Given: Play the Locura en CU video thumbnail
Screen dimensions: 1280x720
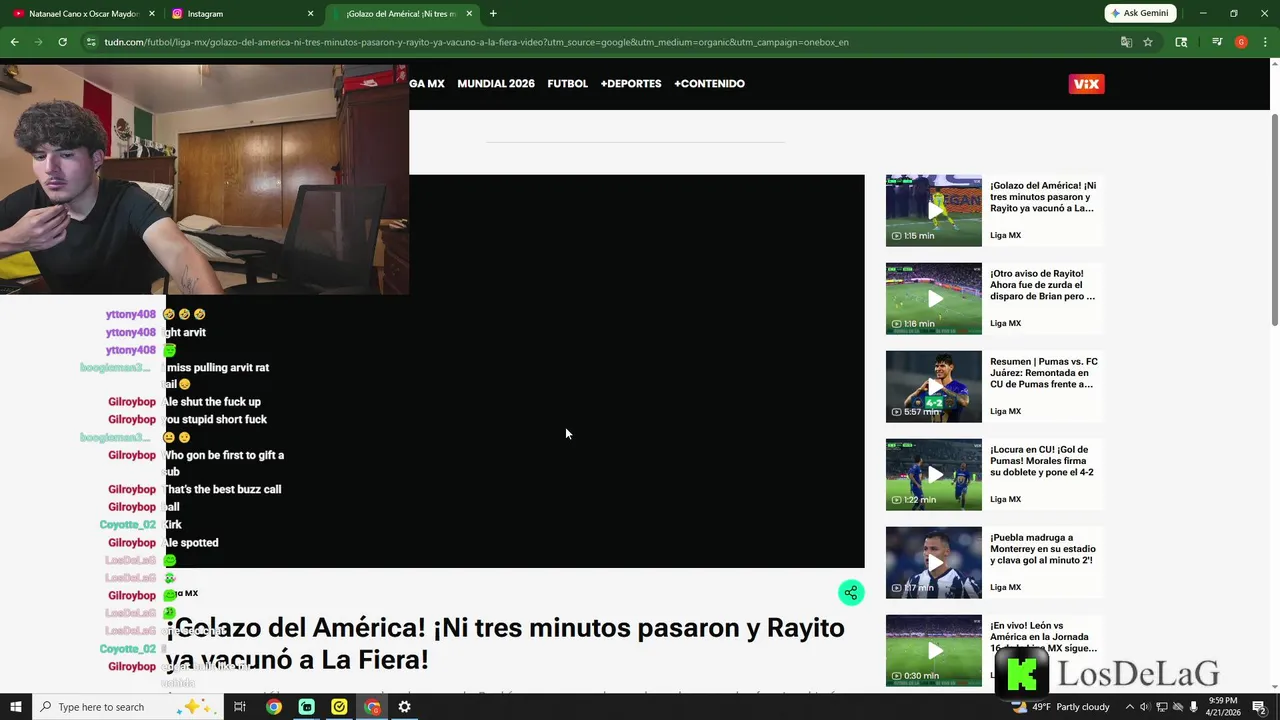Looking at the screenshot, I should (934, 474).
